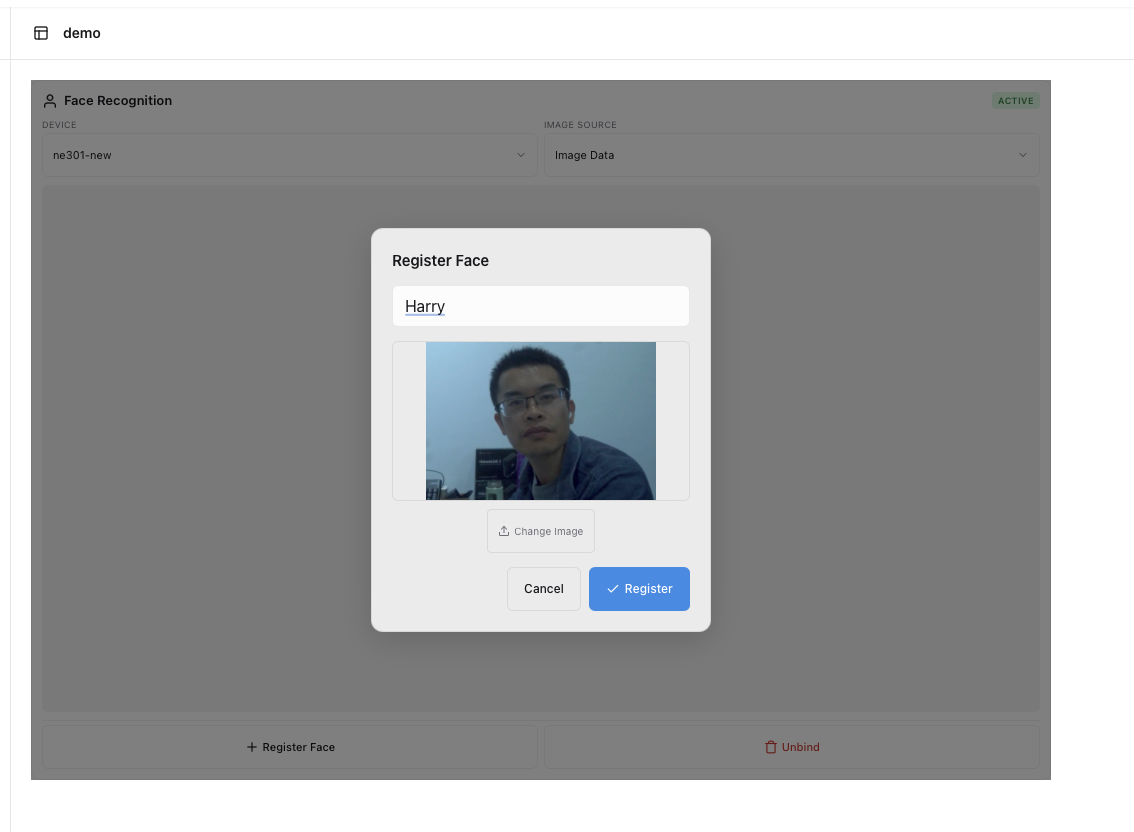This screenshot has width=1134, height=832.
Task: Choose the Change Image text label
Action: click(548, 532)
